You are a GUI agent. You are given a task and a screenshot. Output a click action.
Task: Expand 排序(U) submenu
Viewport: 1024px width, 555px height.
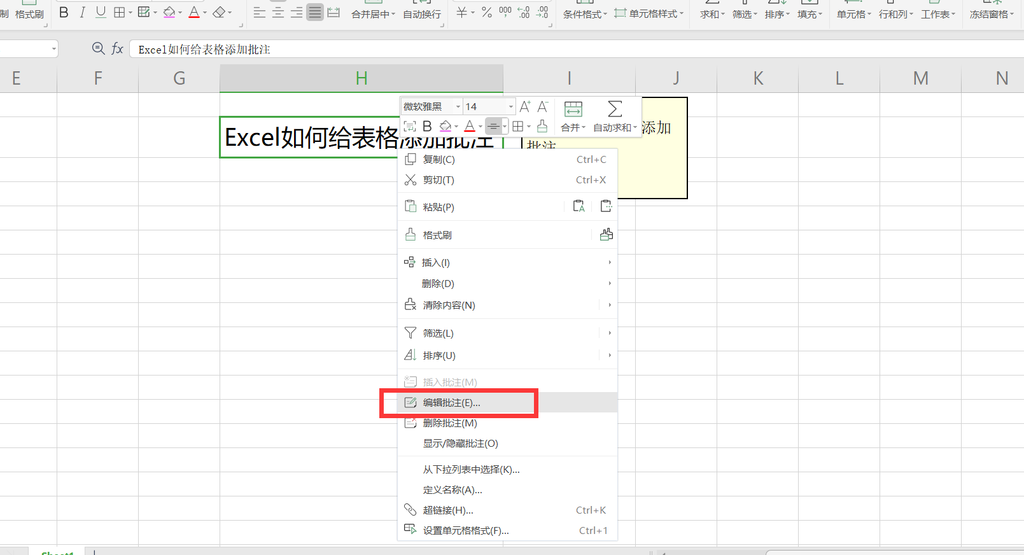coord(507,356)
